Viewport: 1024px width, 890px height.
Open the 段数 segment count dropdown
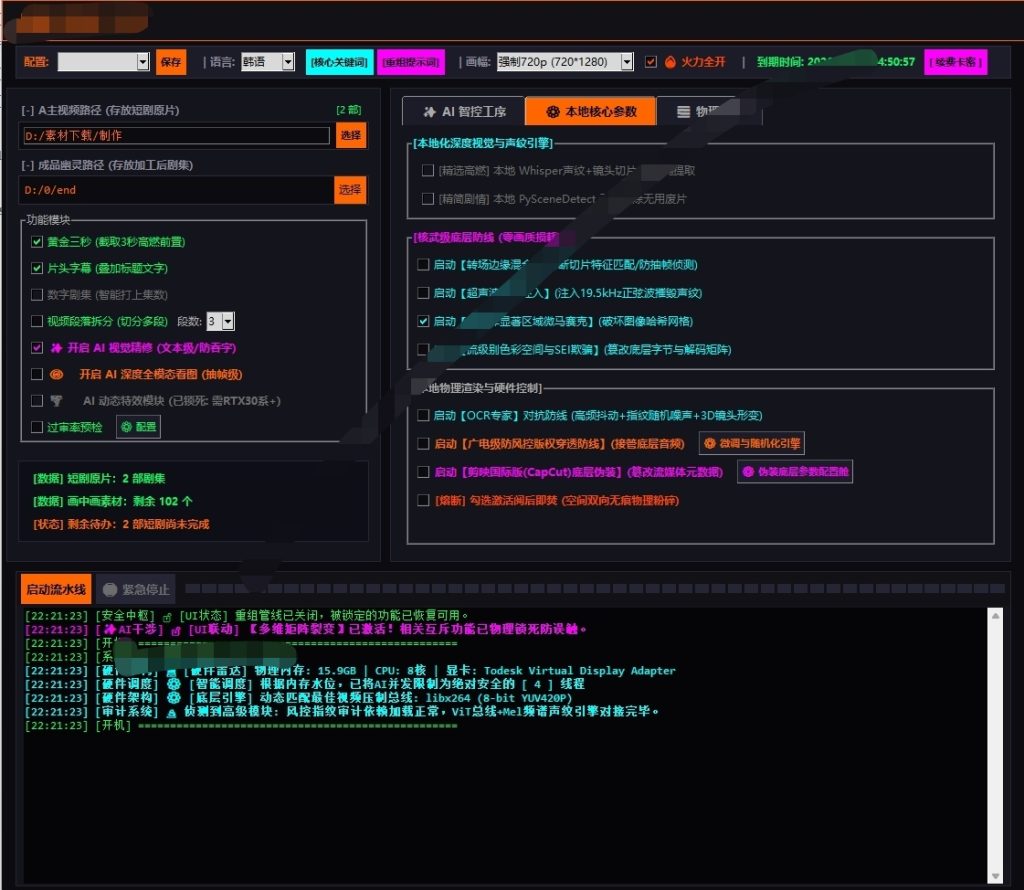tap(221, 321)
